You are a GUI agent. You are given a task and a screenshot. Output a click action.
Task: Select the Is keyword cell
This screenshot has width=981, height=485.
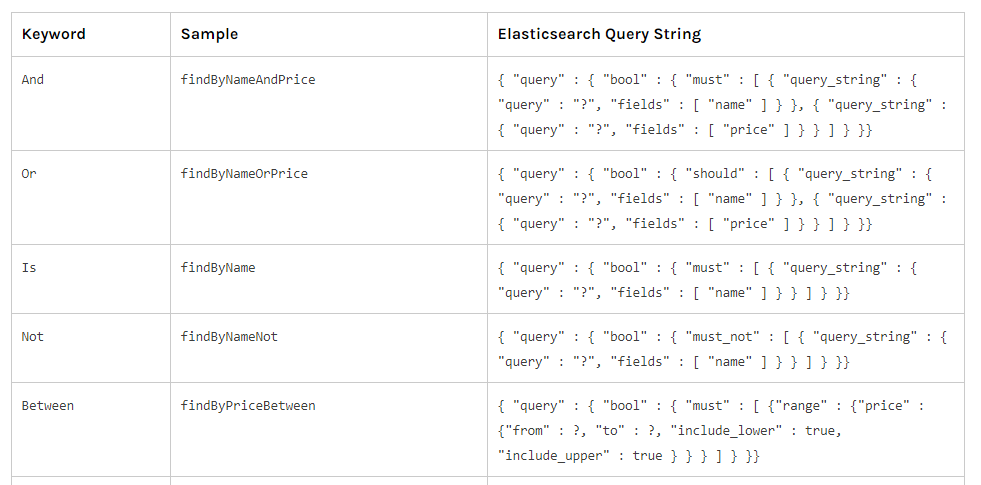click(x=29, y=268)
